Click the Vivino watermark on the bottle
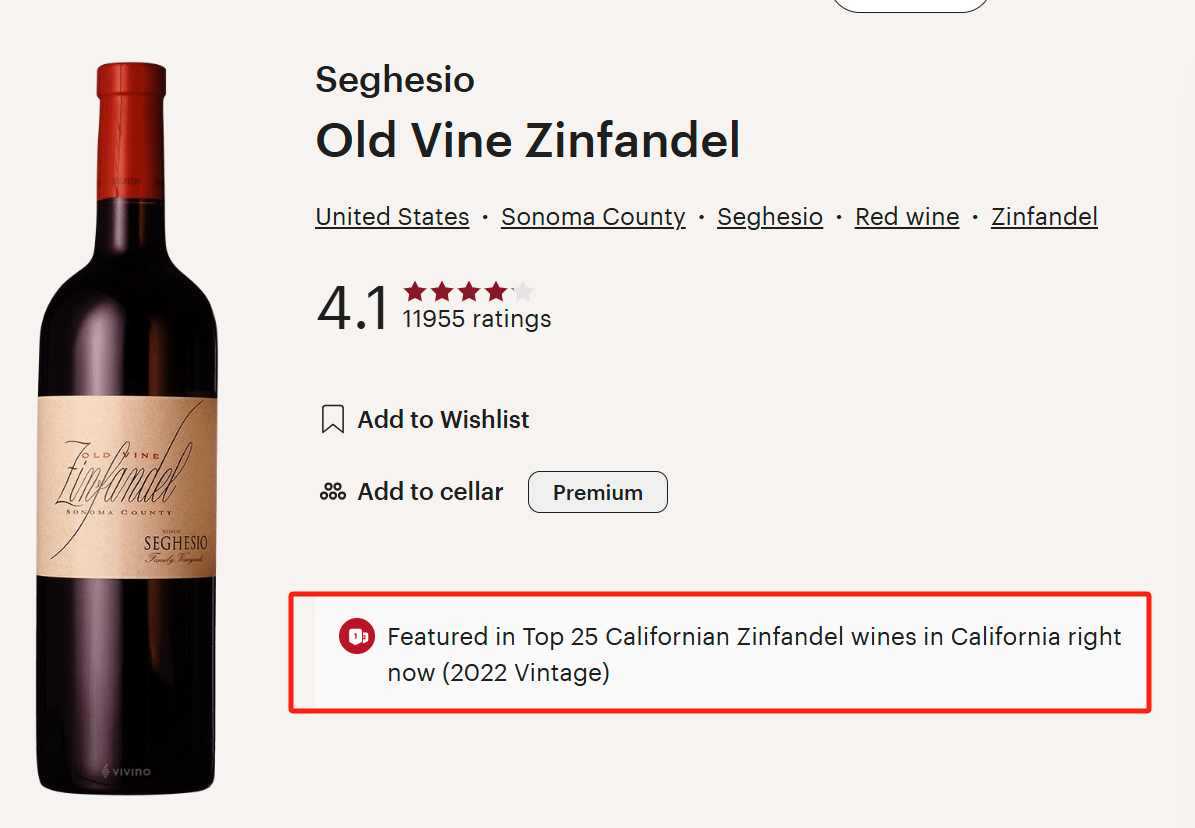This screenshot has width=1195, height=828. [126, 771]
